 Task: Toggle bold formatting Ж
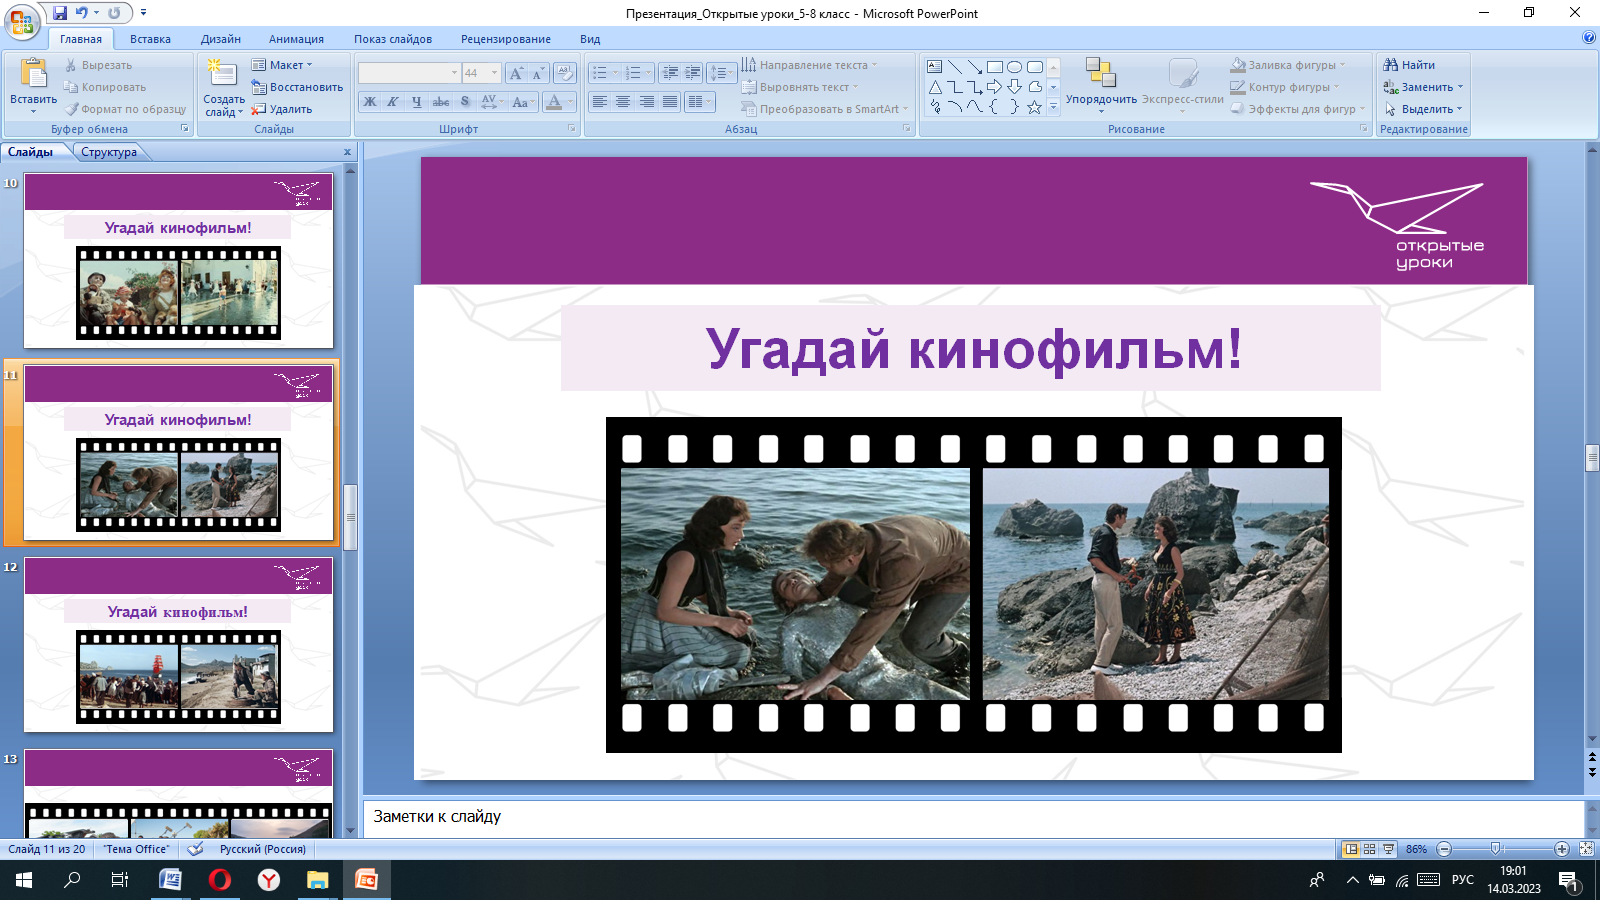pyautogui.click(x=370, y=102)
